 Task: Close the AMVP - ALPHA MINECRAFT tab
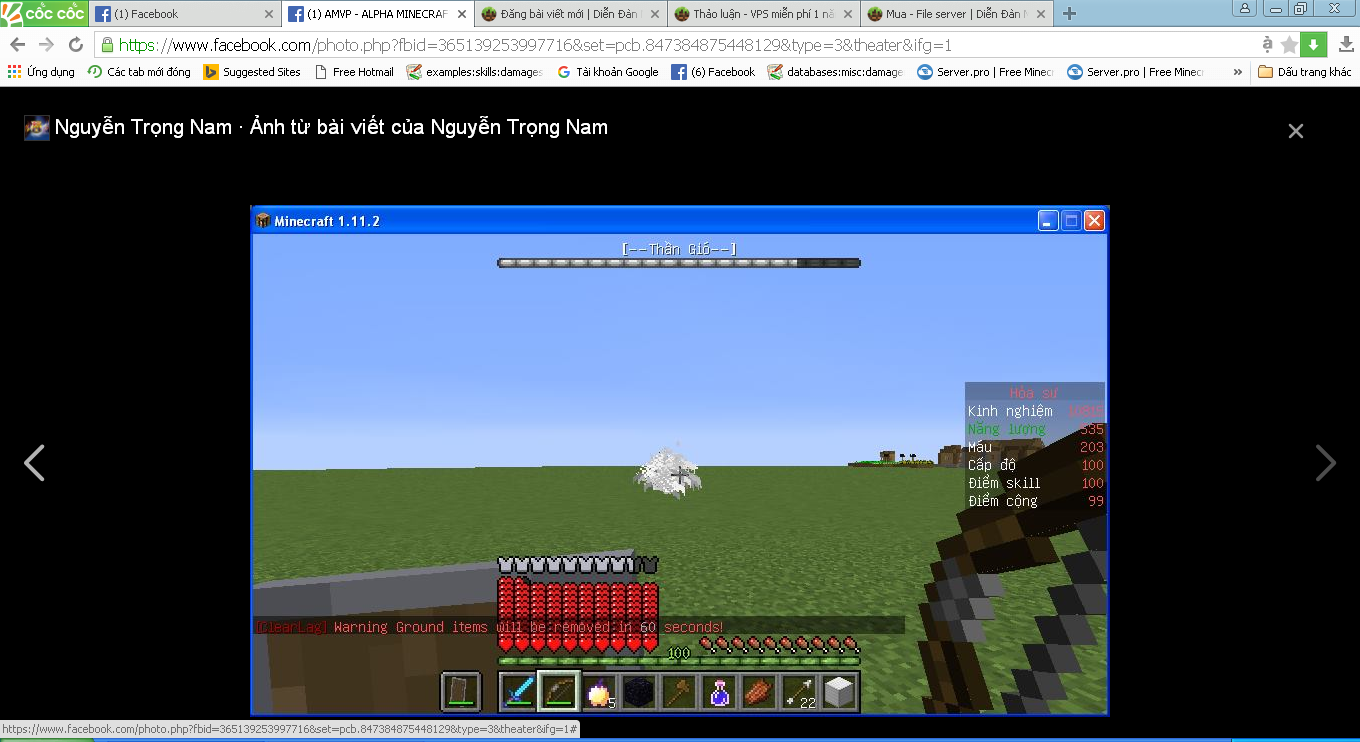(x=461, y=14)
